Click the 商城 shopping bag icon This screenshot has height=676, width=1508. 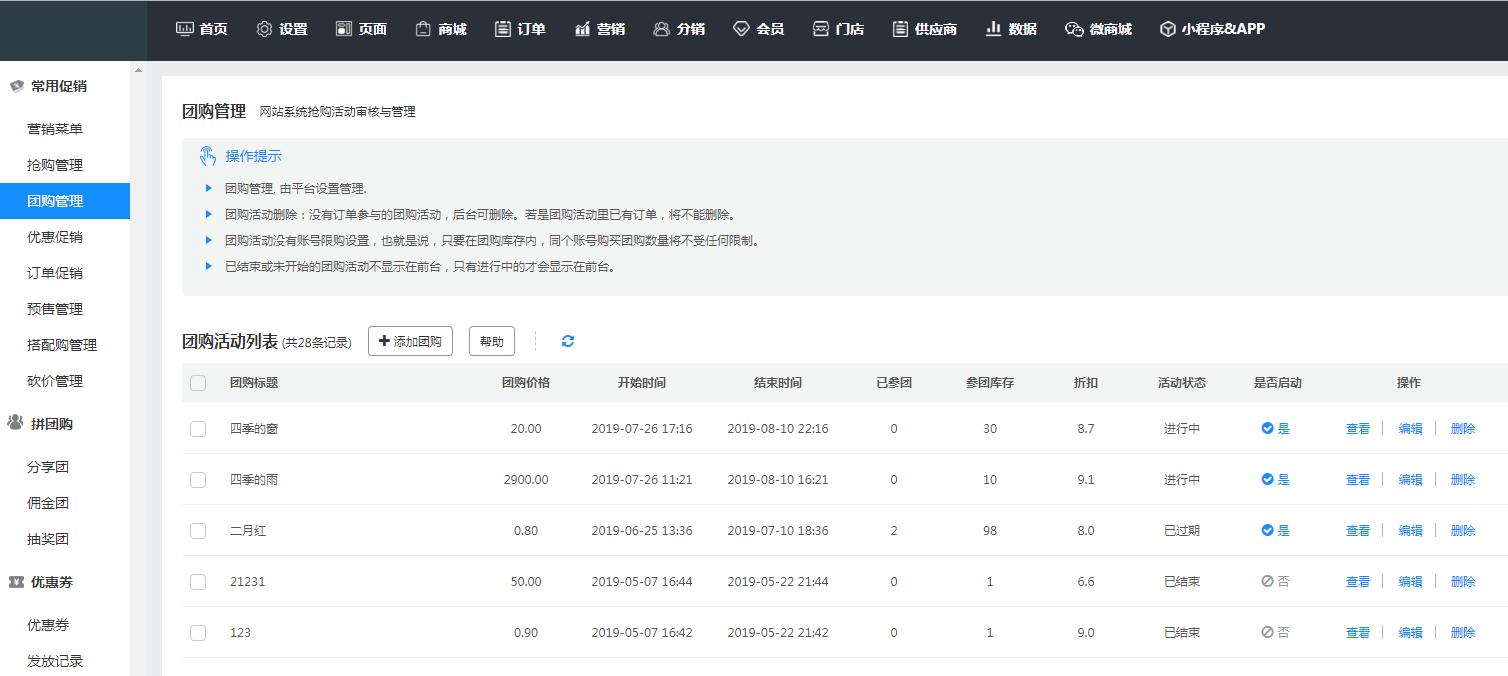423,29
